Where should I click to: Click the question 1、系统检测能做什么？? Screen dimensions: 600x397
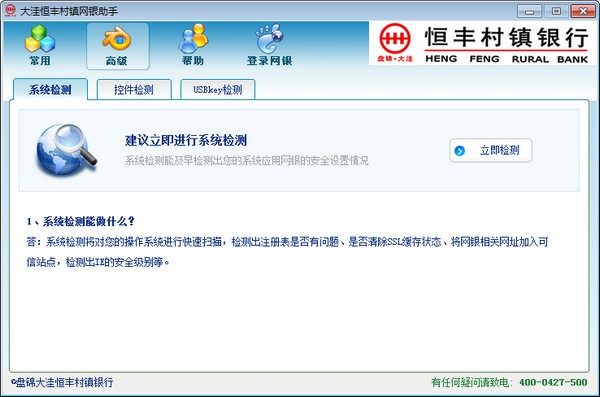(x=81, y=221)
